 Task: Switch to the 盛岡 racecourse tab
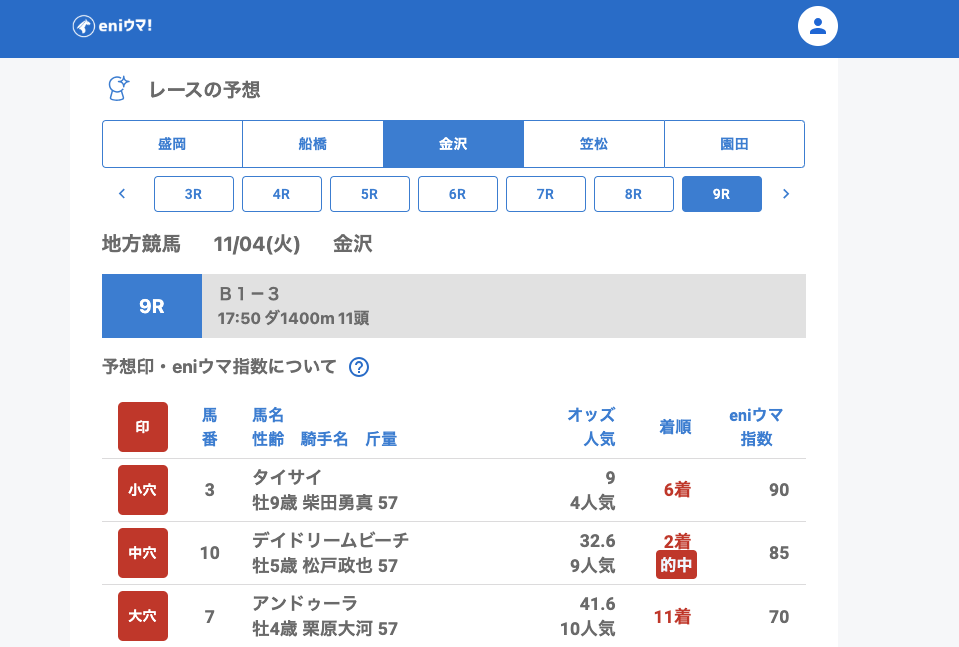pyautogui.click(x=172, y=144)
